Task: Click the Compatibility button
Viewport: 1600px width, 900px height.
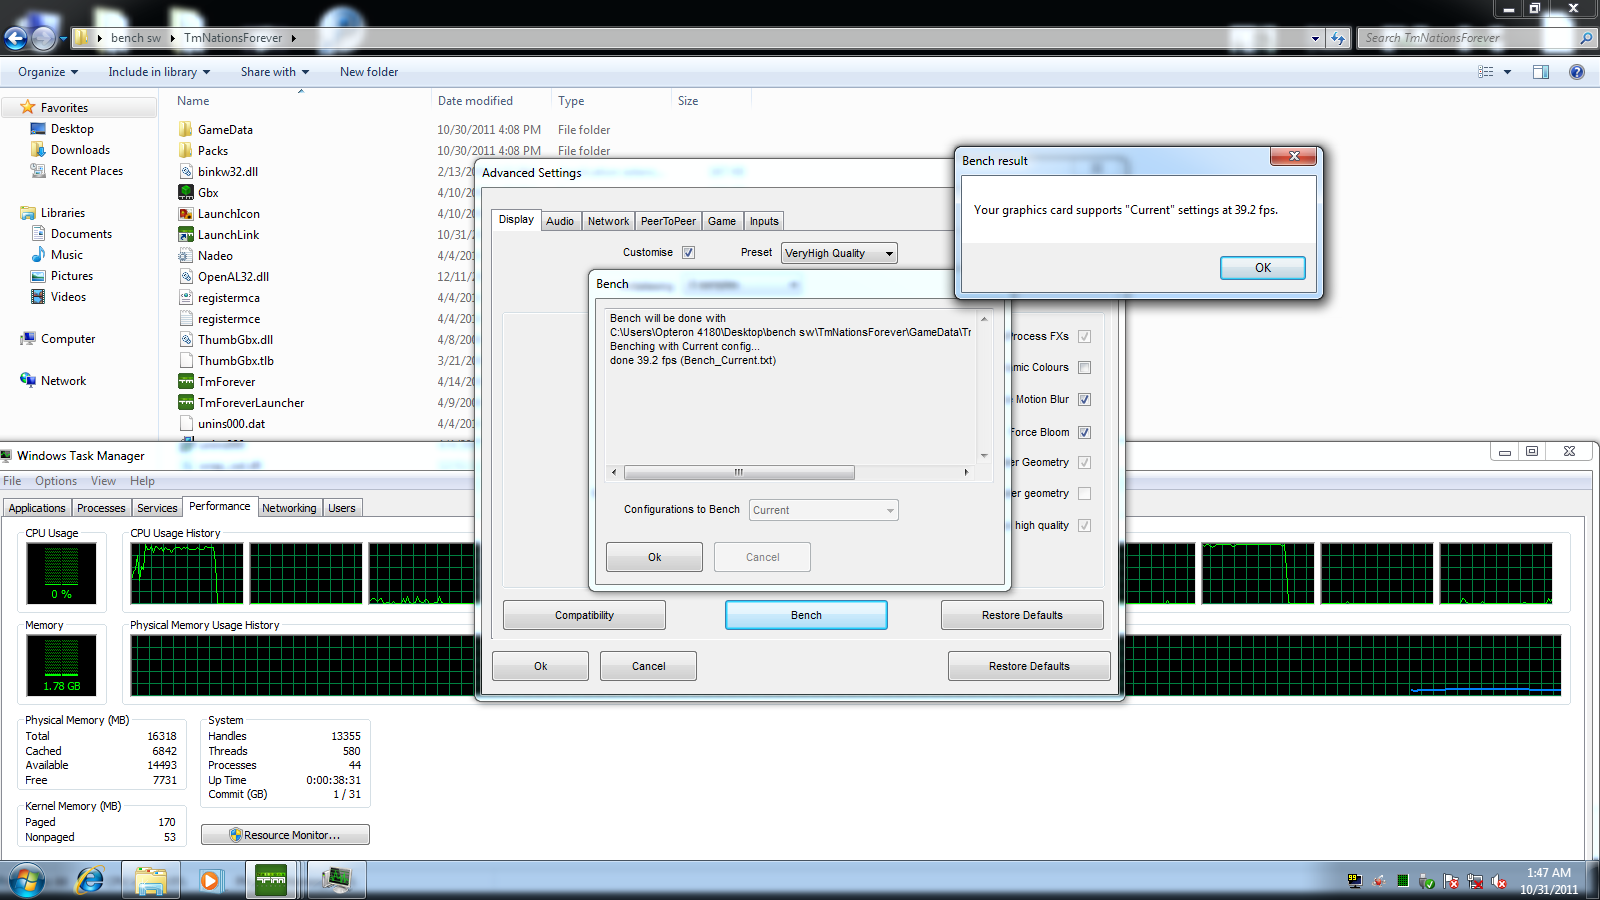Action: 584,615
